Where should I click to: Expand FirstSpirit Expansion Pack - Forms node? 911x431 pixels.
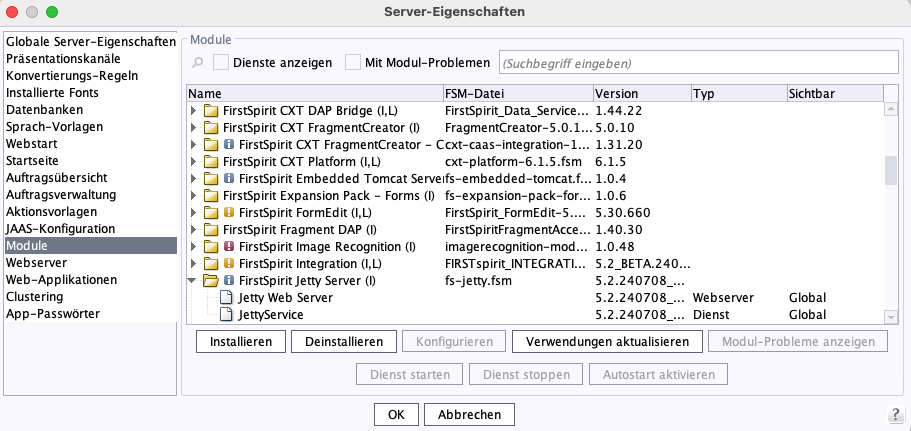pos(194,196)
